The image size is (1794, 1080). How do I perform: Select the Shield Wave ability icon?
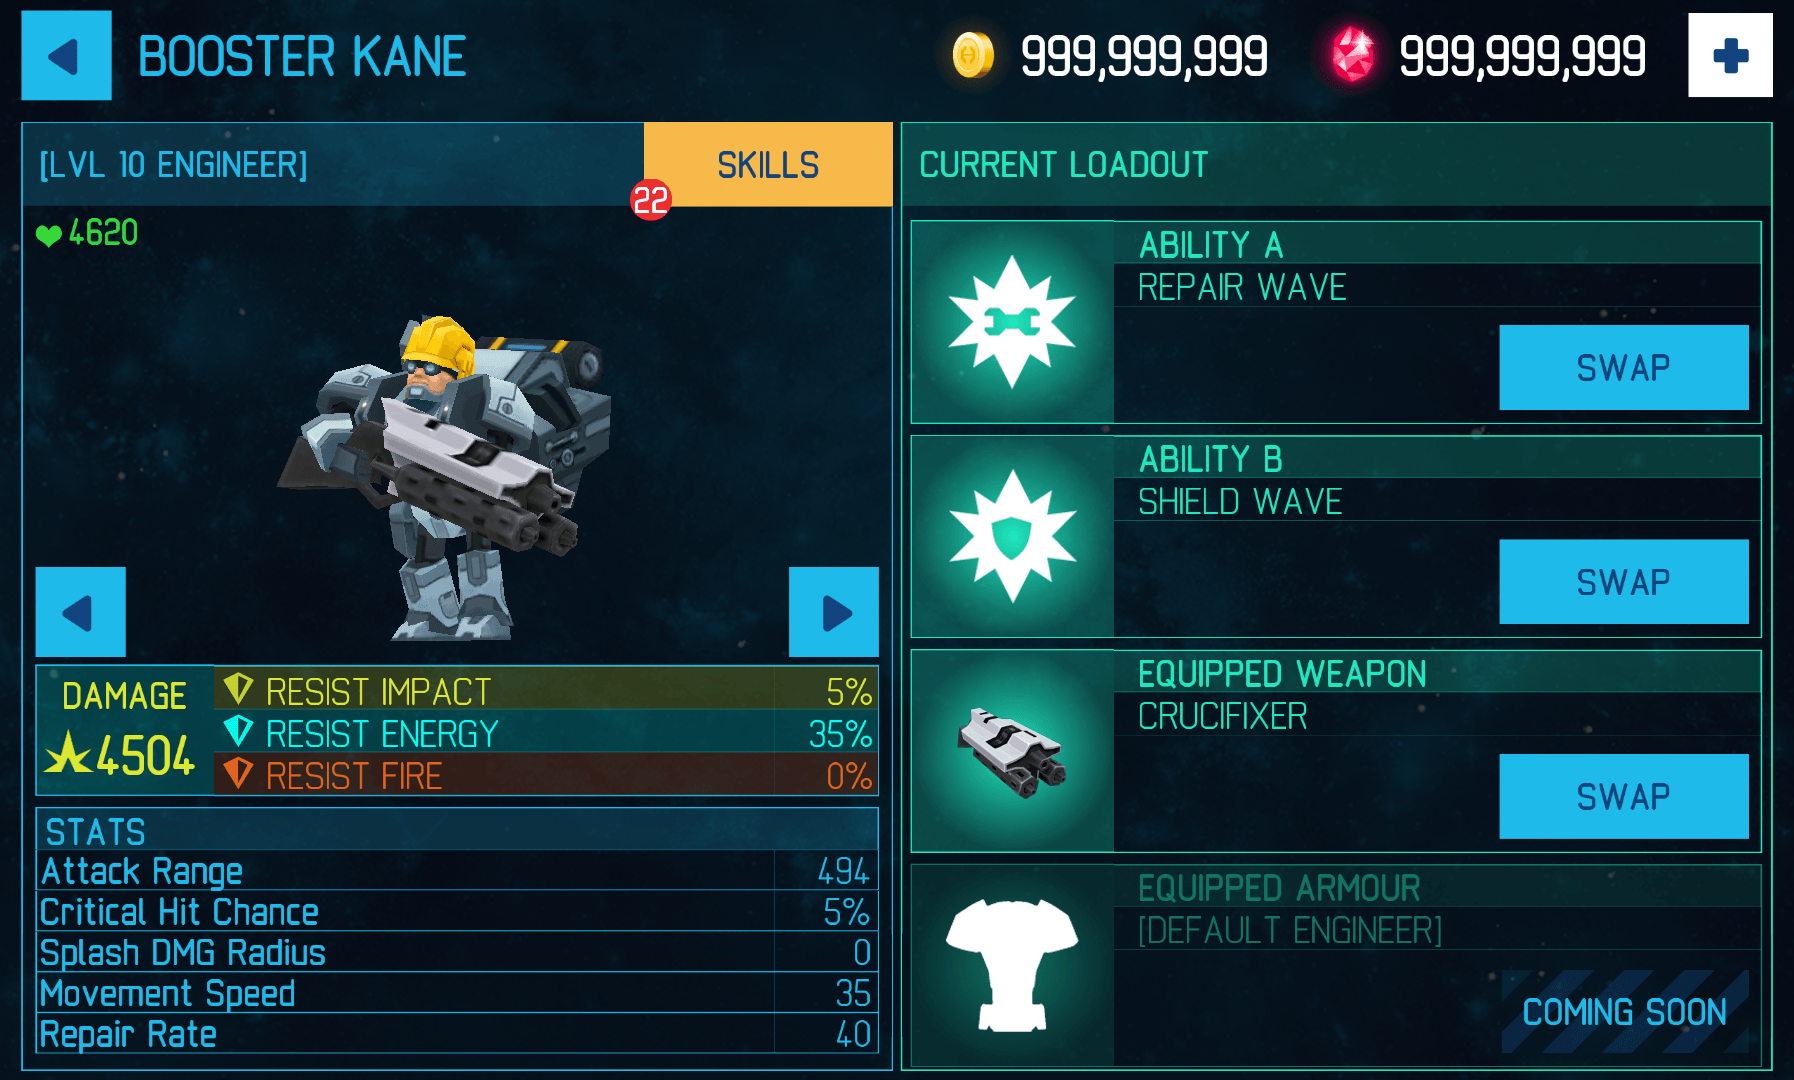[1012, 536]
